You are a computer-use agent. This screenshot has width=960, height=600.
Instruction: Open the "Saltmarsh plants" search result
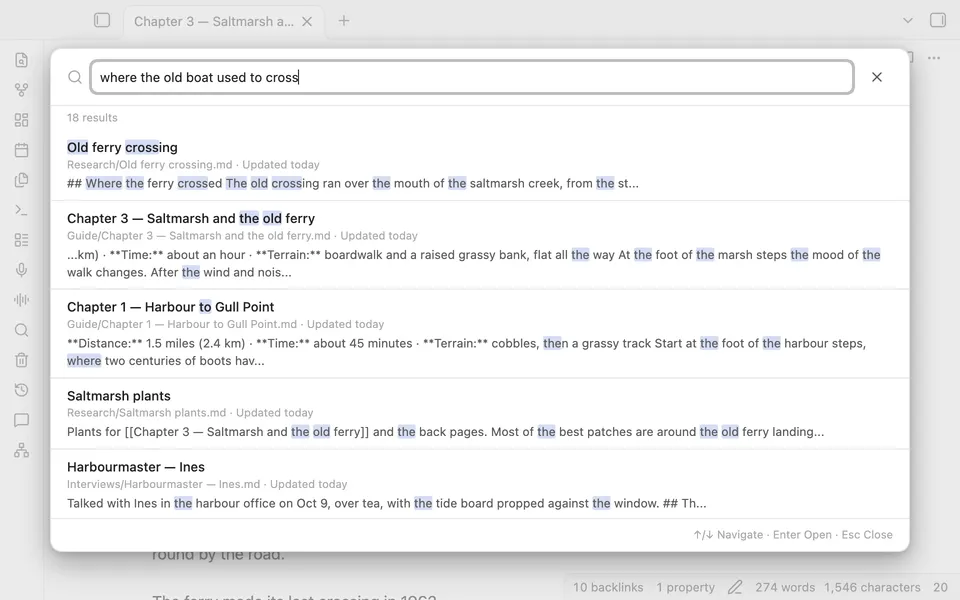pos(480,414)
